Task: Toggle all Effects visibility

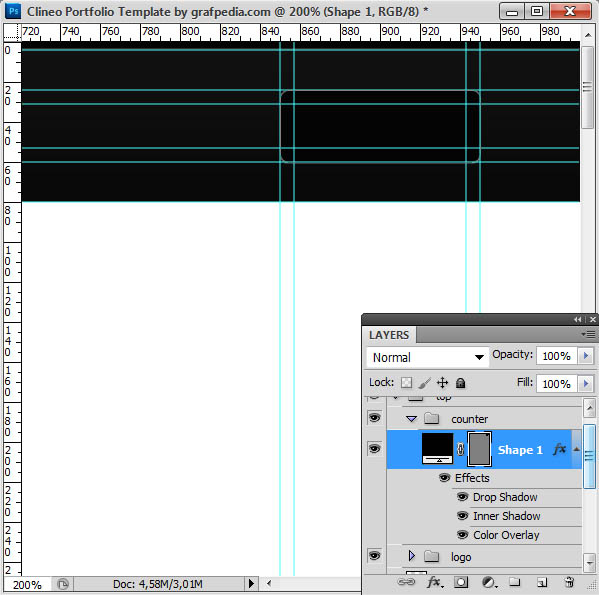Action: [x=444, y=478]
